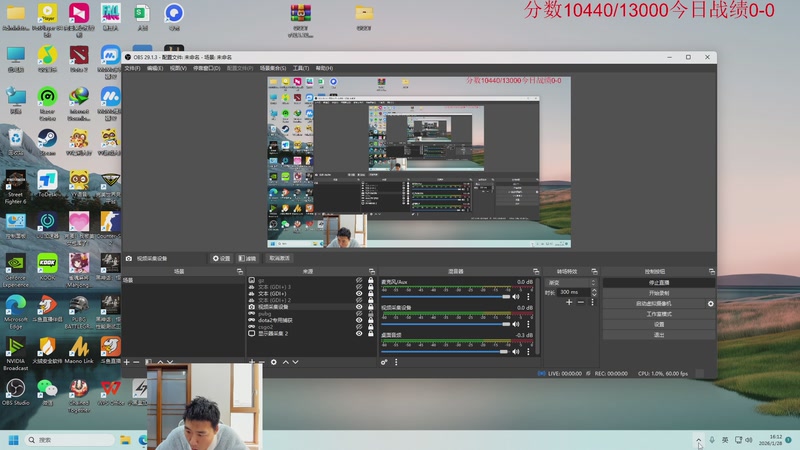Click 停止直播 stop streaming button

coord(659,283)
